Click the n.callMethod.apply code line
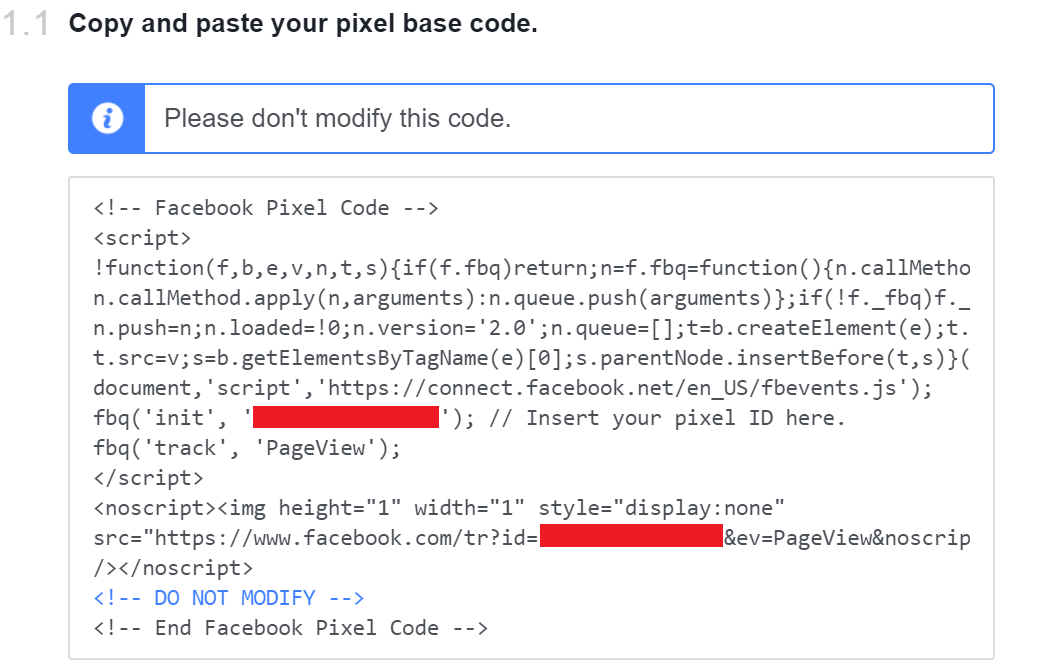This screenshot has width=1037, height=662. coord(532,298)
